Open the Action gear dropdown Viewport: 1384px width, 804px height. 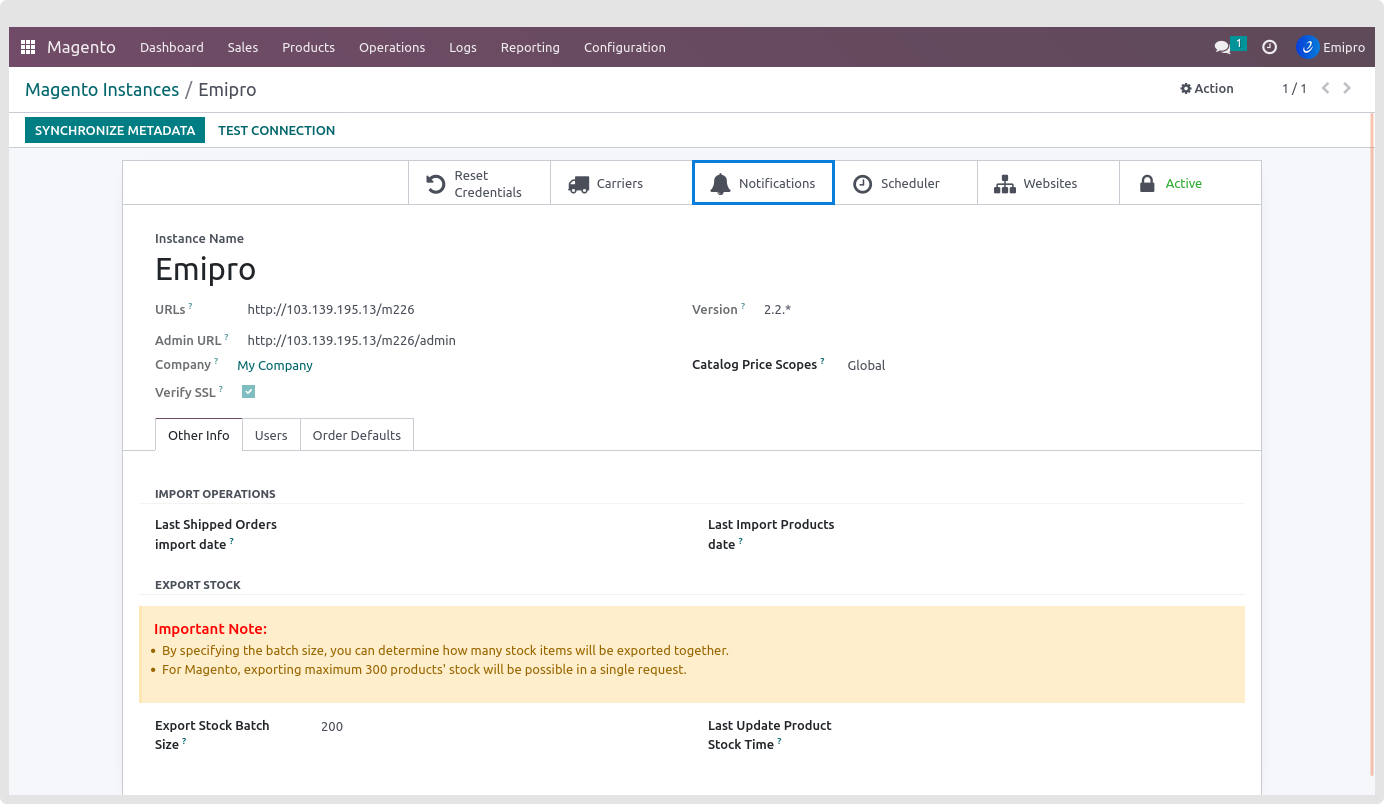(x=1207, y=89)
